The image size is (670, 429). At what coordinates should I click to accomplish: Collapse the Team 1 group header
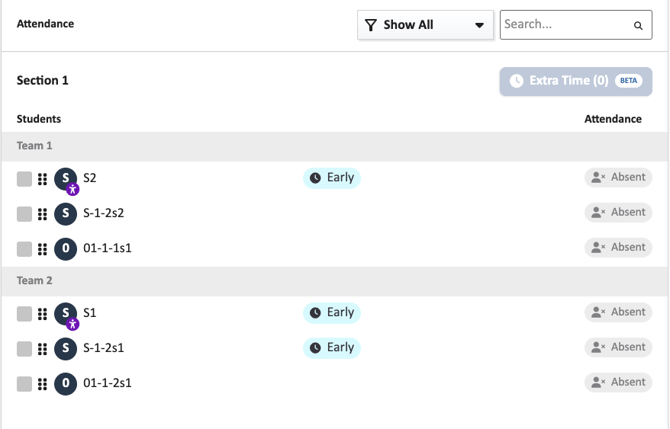[x=35, y=146]
